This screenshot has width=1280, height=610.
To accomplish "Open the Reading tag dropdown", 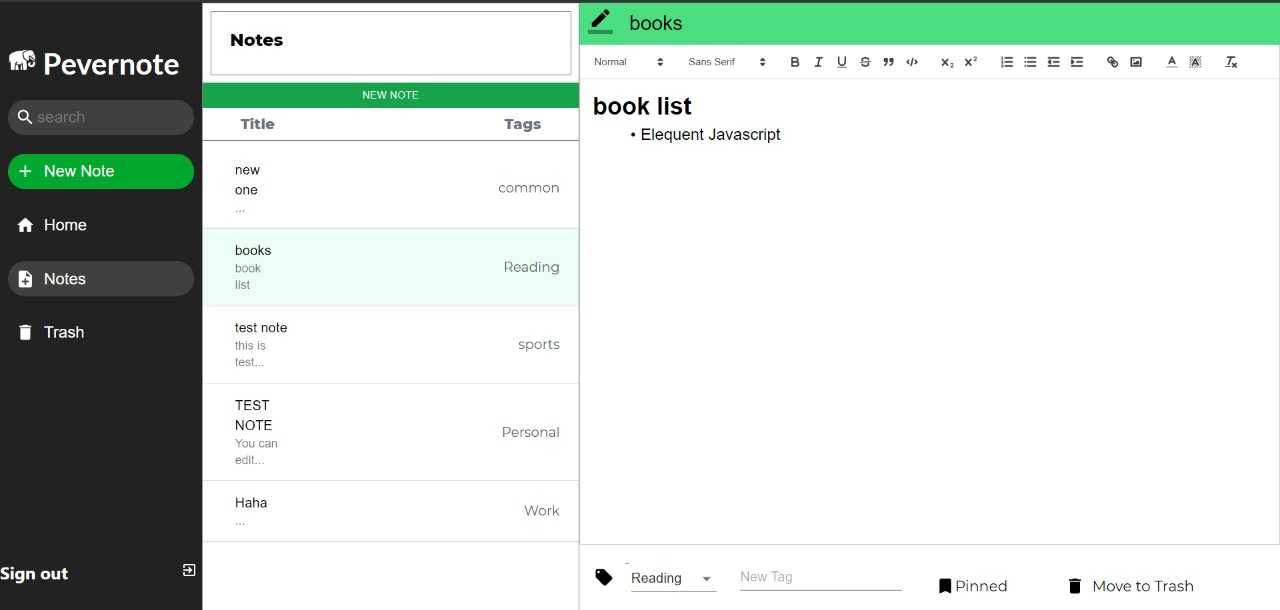I will [x=673, y=578].
